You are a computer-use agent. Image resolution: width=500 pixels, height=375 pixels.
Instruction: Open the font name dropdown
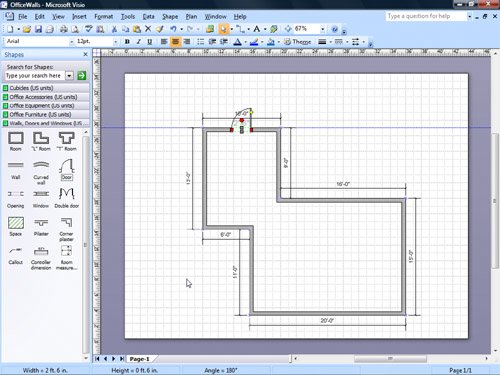[71, 42]
